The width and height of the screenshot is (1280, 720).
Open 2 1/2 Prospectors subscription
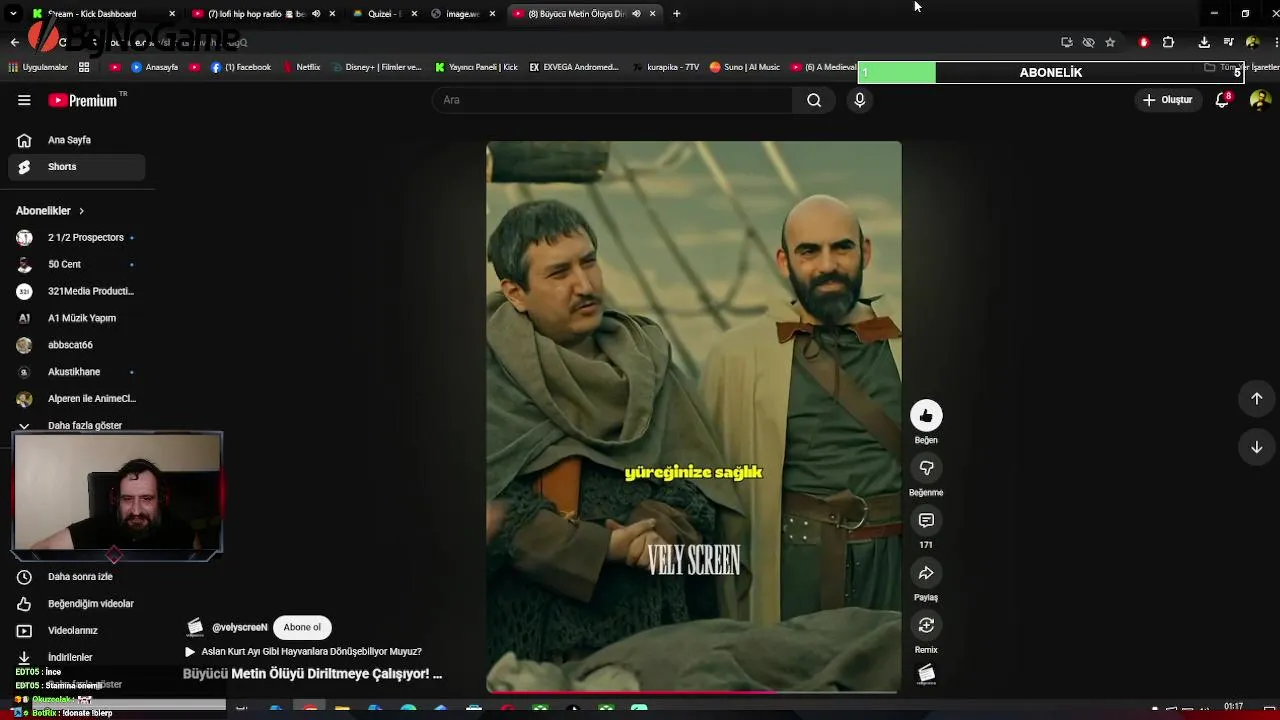click(x=76, y=238)
